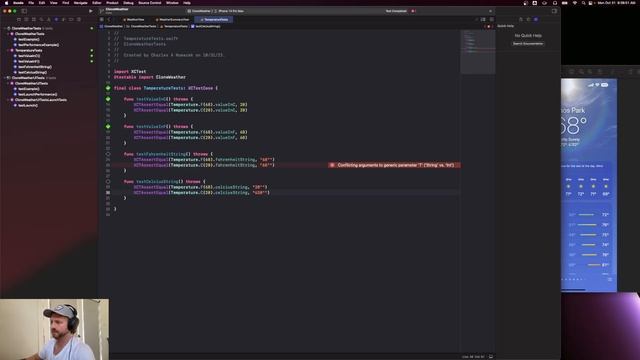Open the Source Control menu

tap(149, 3)
